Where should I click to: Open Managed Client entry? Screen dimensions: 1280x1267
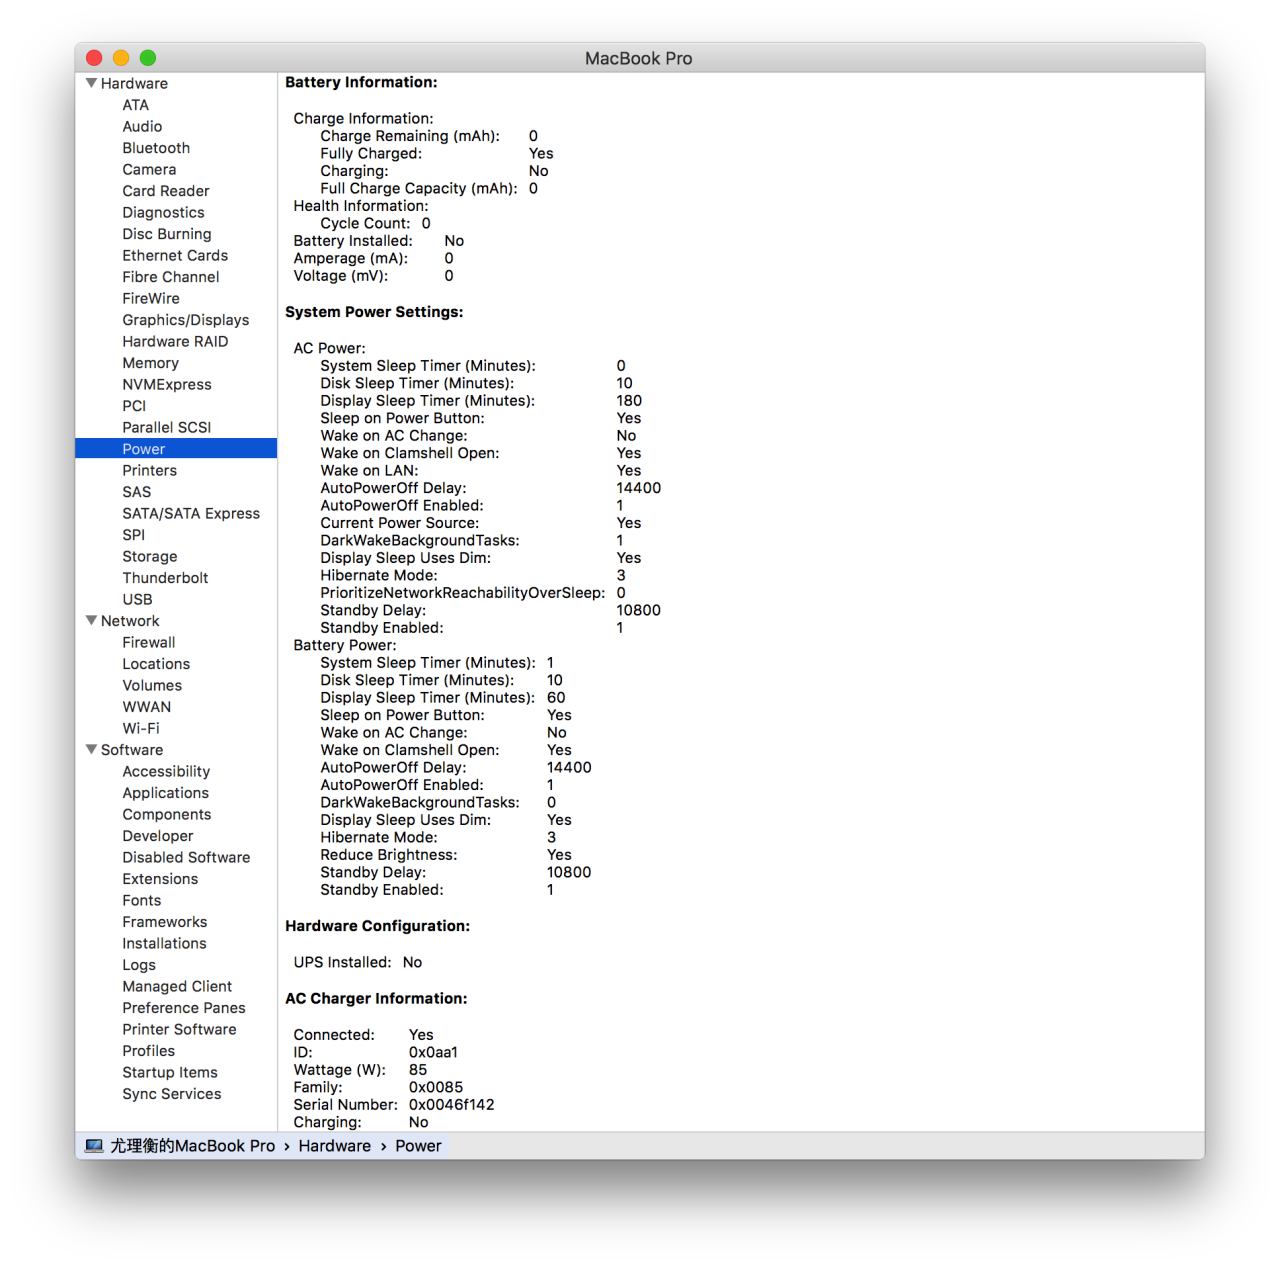[177, 986]
